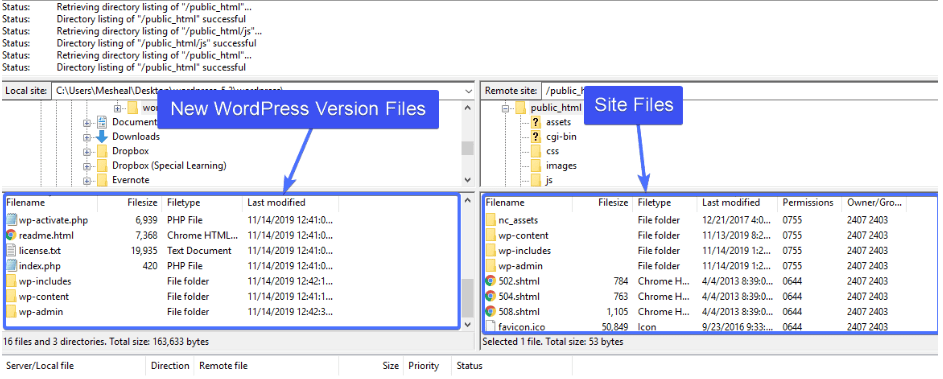Click the license.txt document icon
Viewport: 943px width, 379px height.
pos(11,250)
